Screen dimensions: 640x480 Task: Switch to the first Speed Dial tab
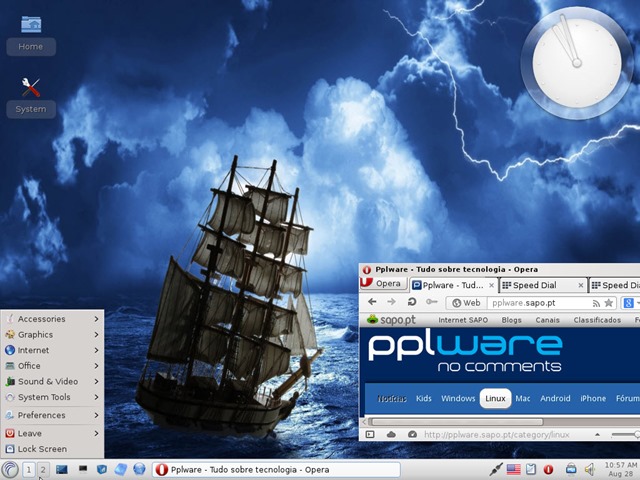(x=543, y=285)
